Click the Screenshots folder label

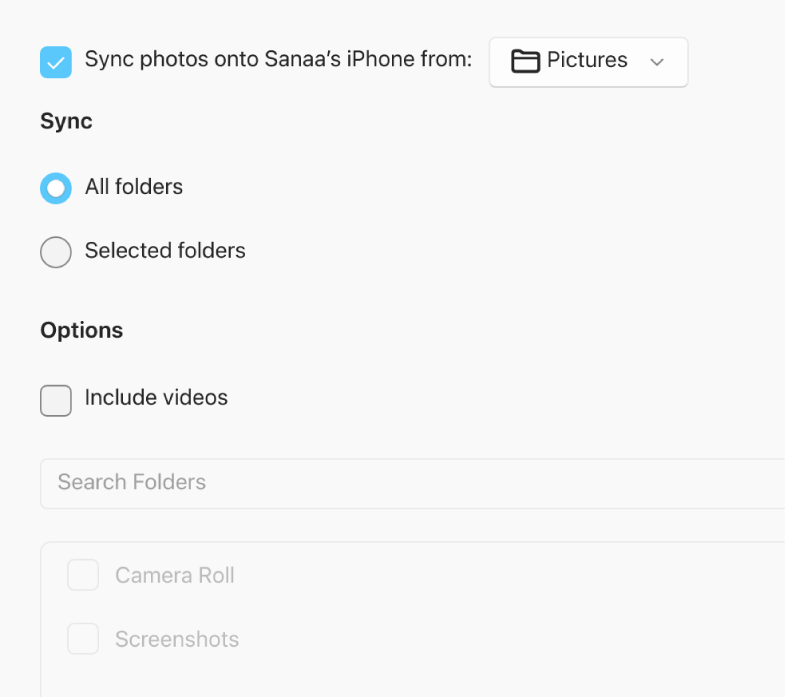(x=177, y=640)
